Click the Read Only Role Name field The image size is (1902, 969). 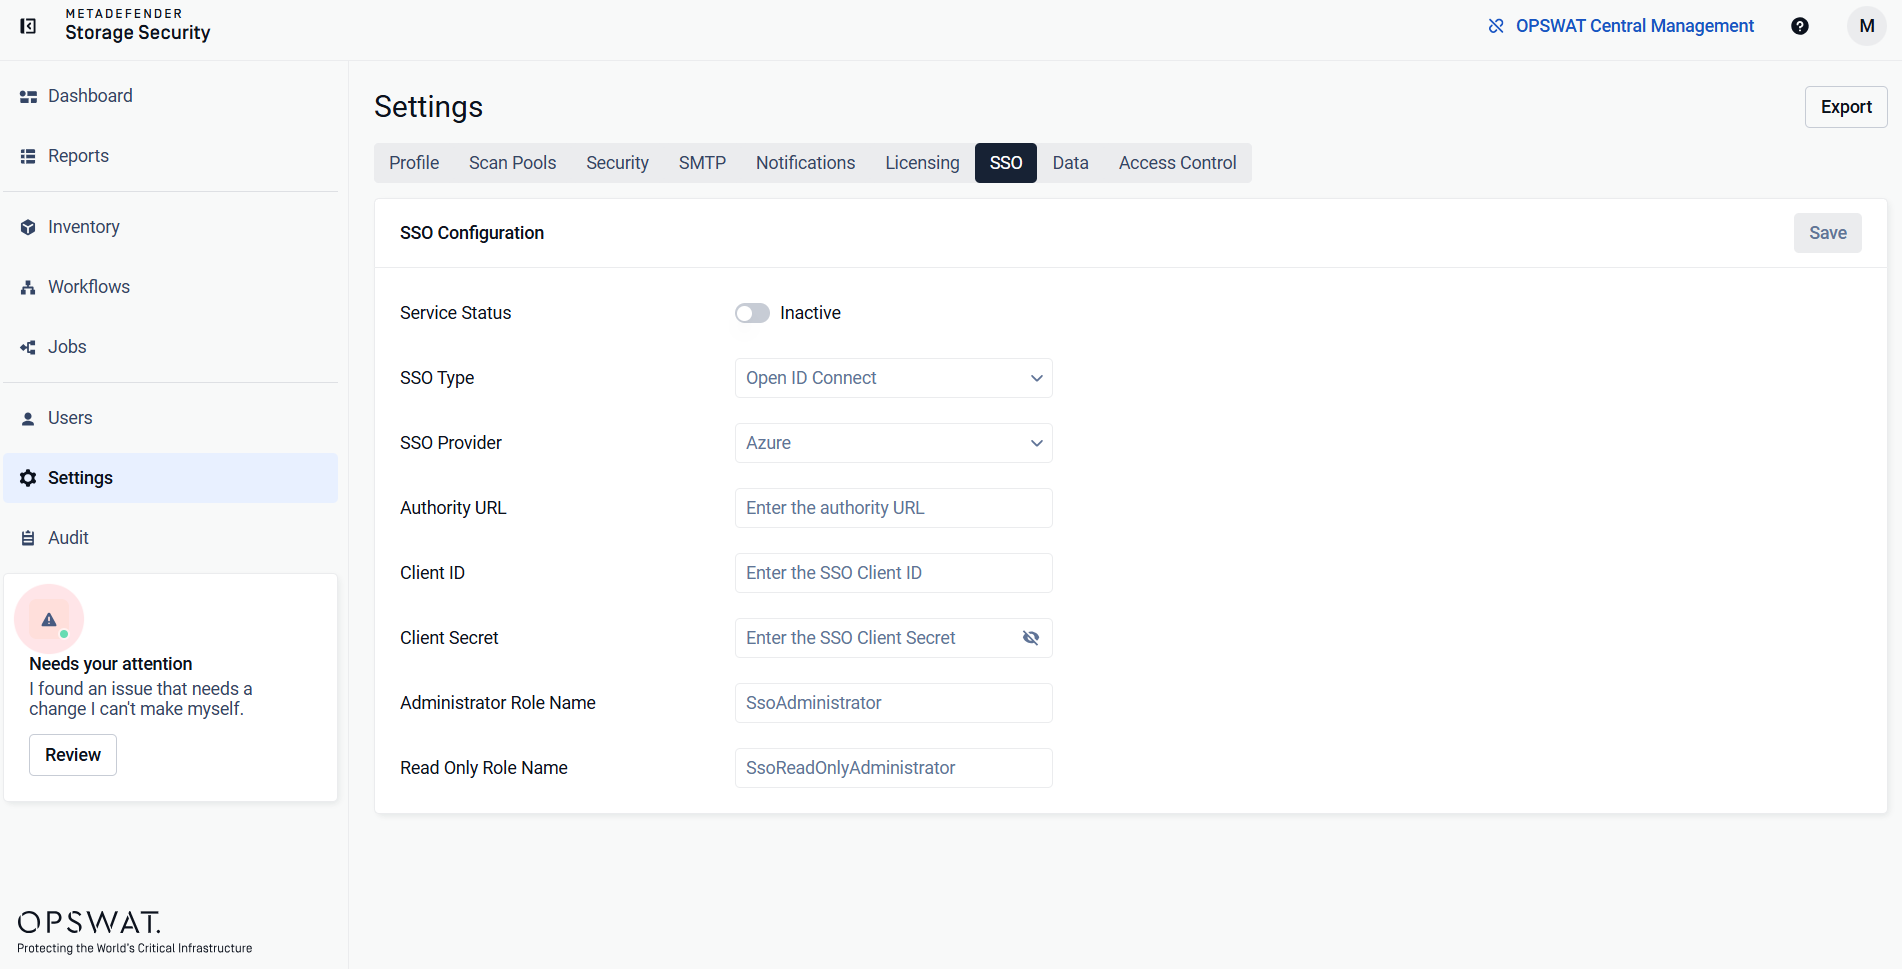[894, 768]
